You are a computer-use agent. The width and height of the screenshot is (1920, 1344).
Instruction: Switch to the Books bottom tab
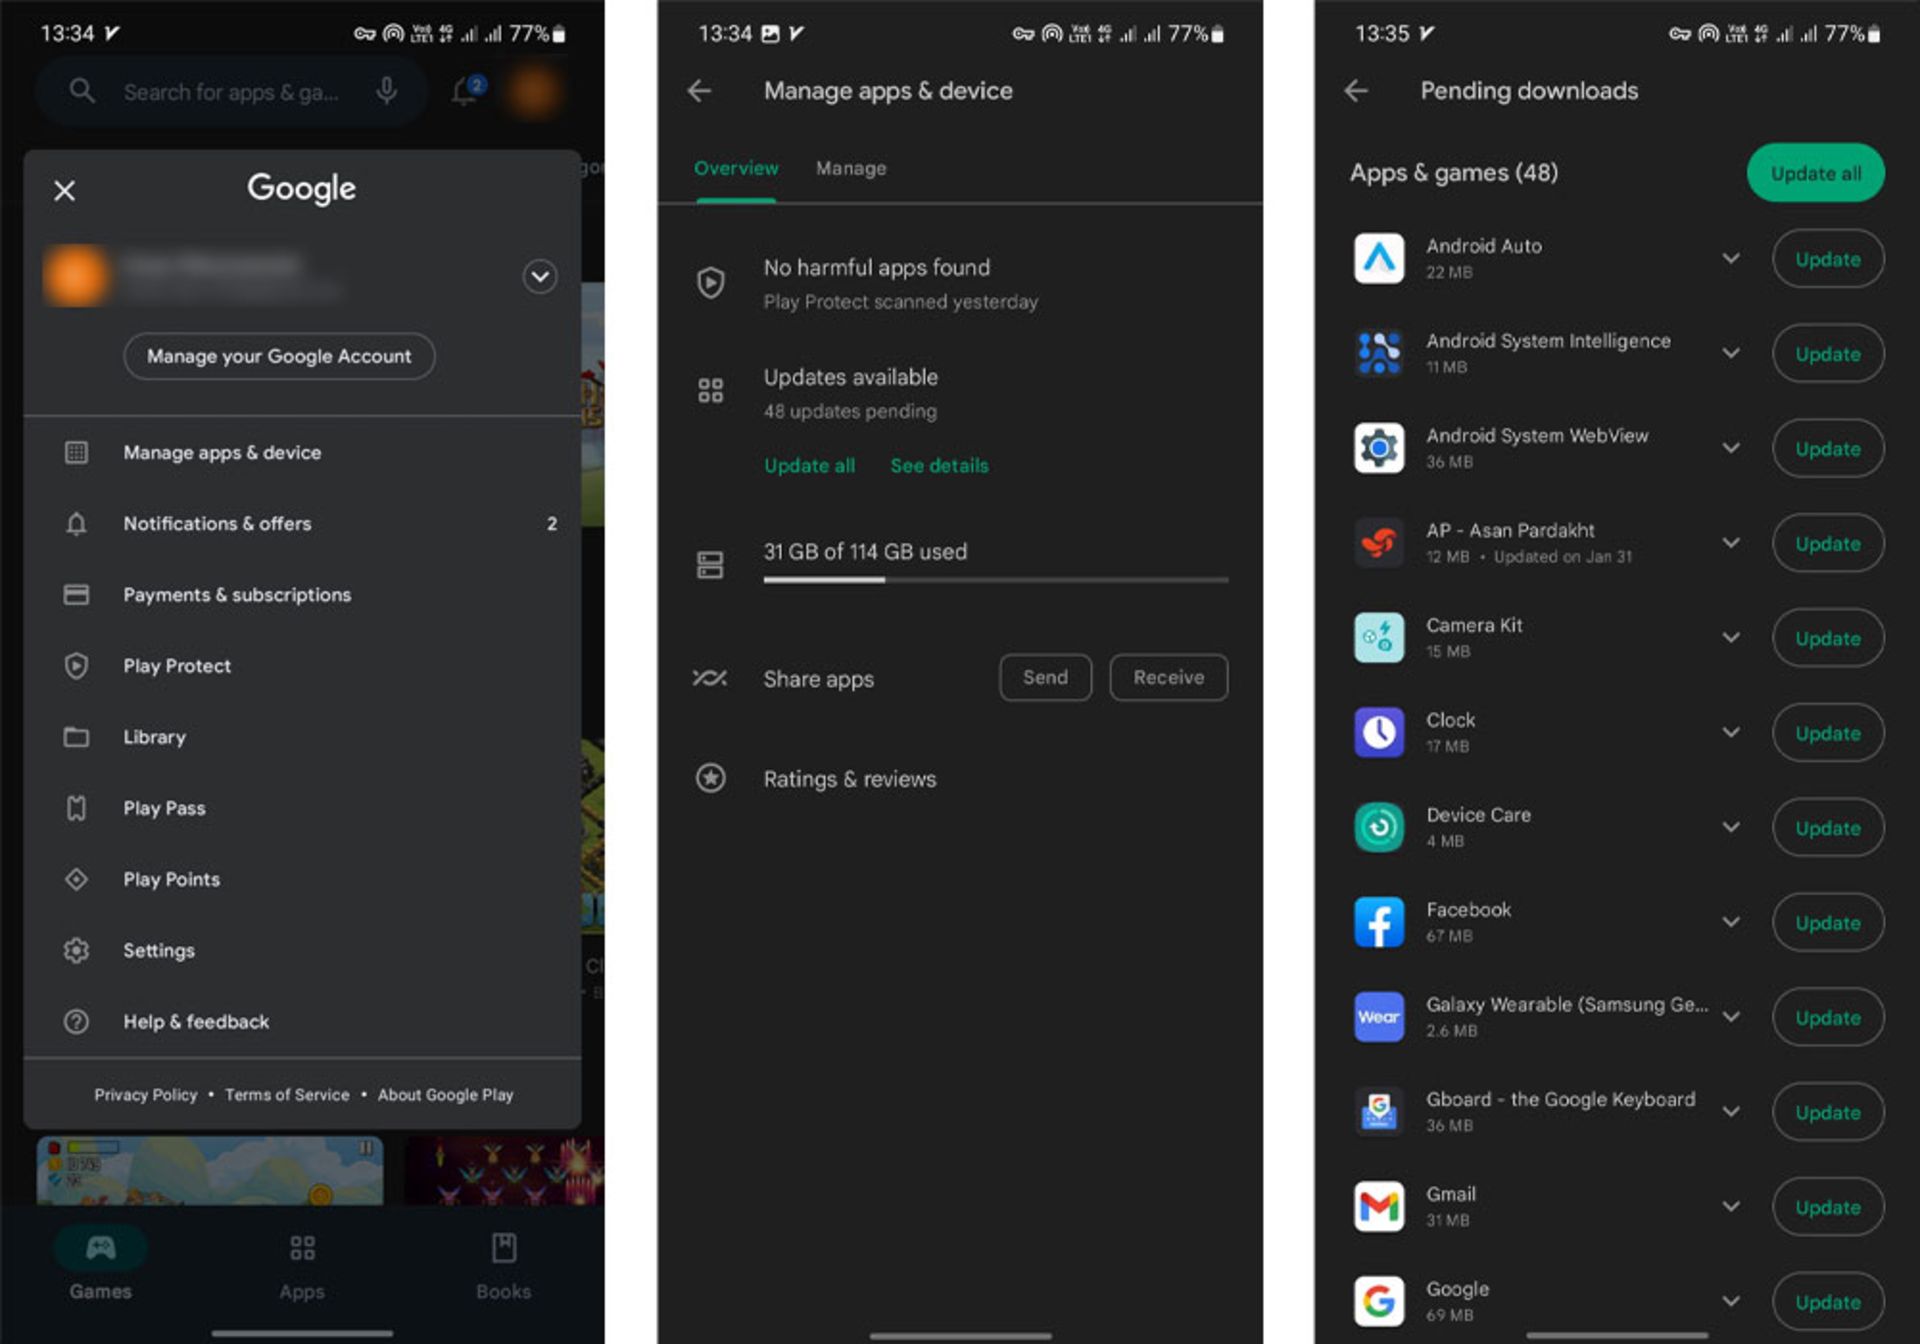click(x=503, y=1266)
